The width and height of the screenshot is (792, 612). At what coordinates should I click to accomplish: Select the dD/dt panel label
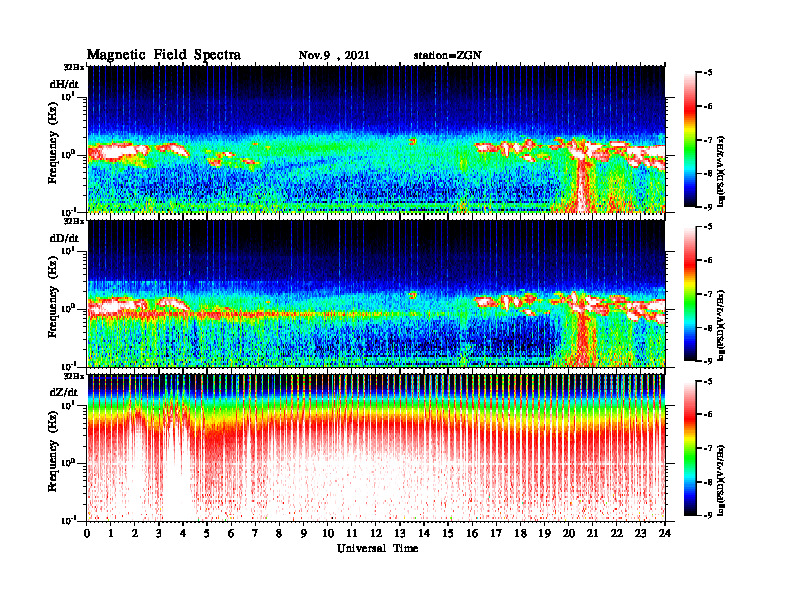coord(64,238)
